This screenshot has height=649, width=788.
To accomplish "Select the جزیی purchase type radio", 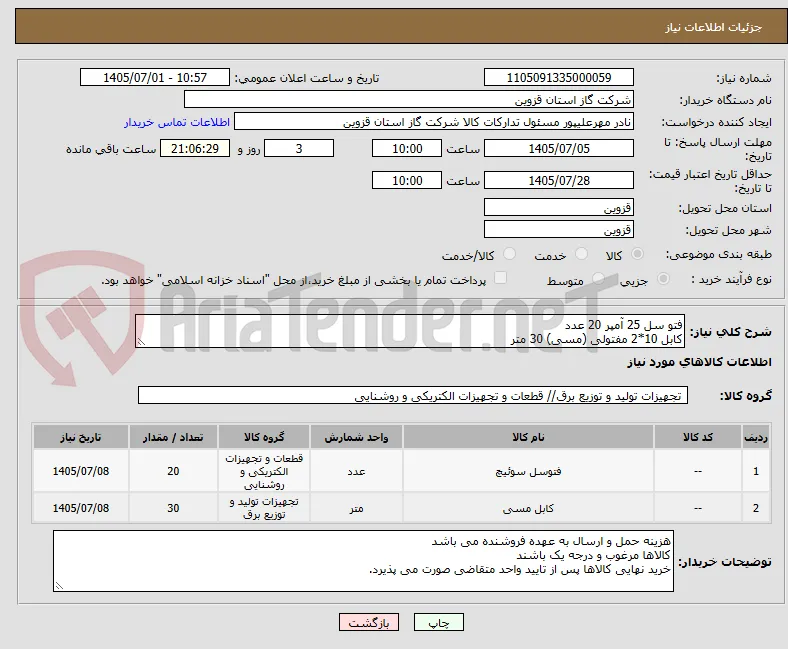I will coord(663,279).
